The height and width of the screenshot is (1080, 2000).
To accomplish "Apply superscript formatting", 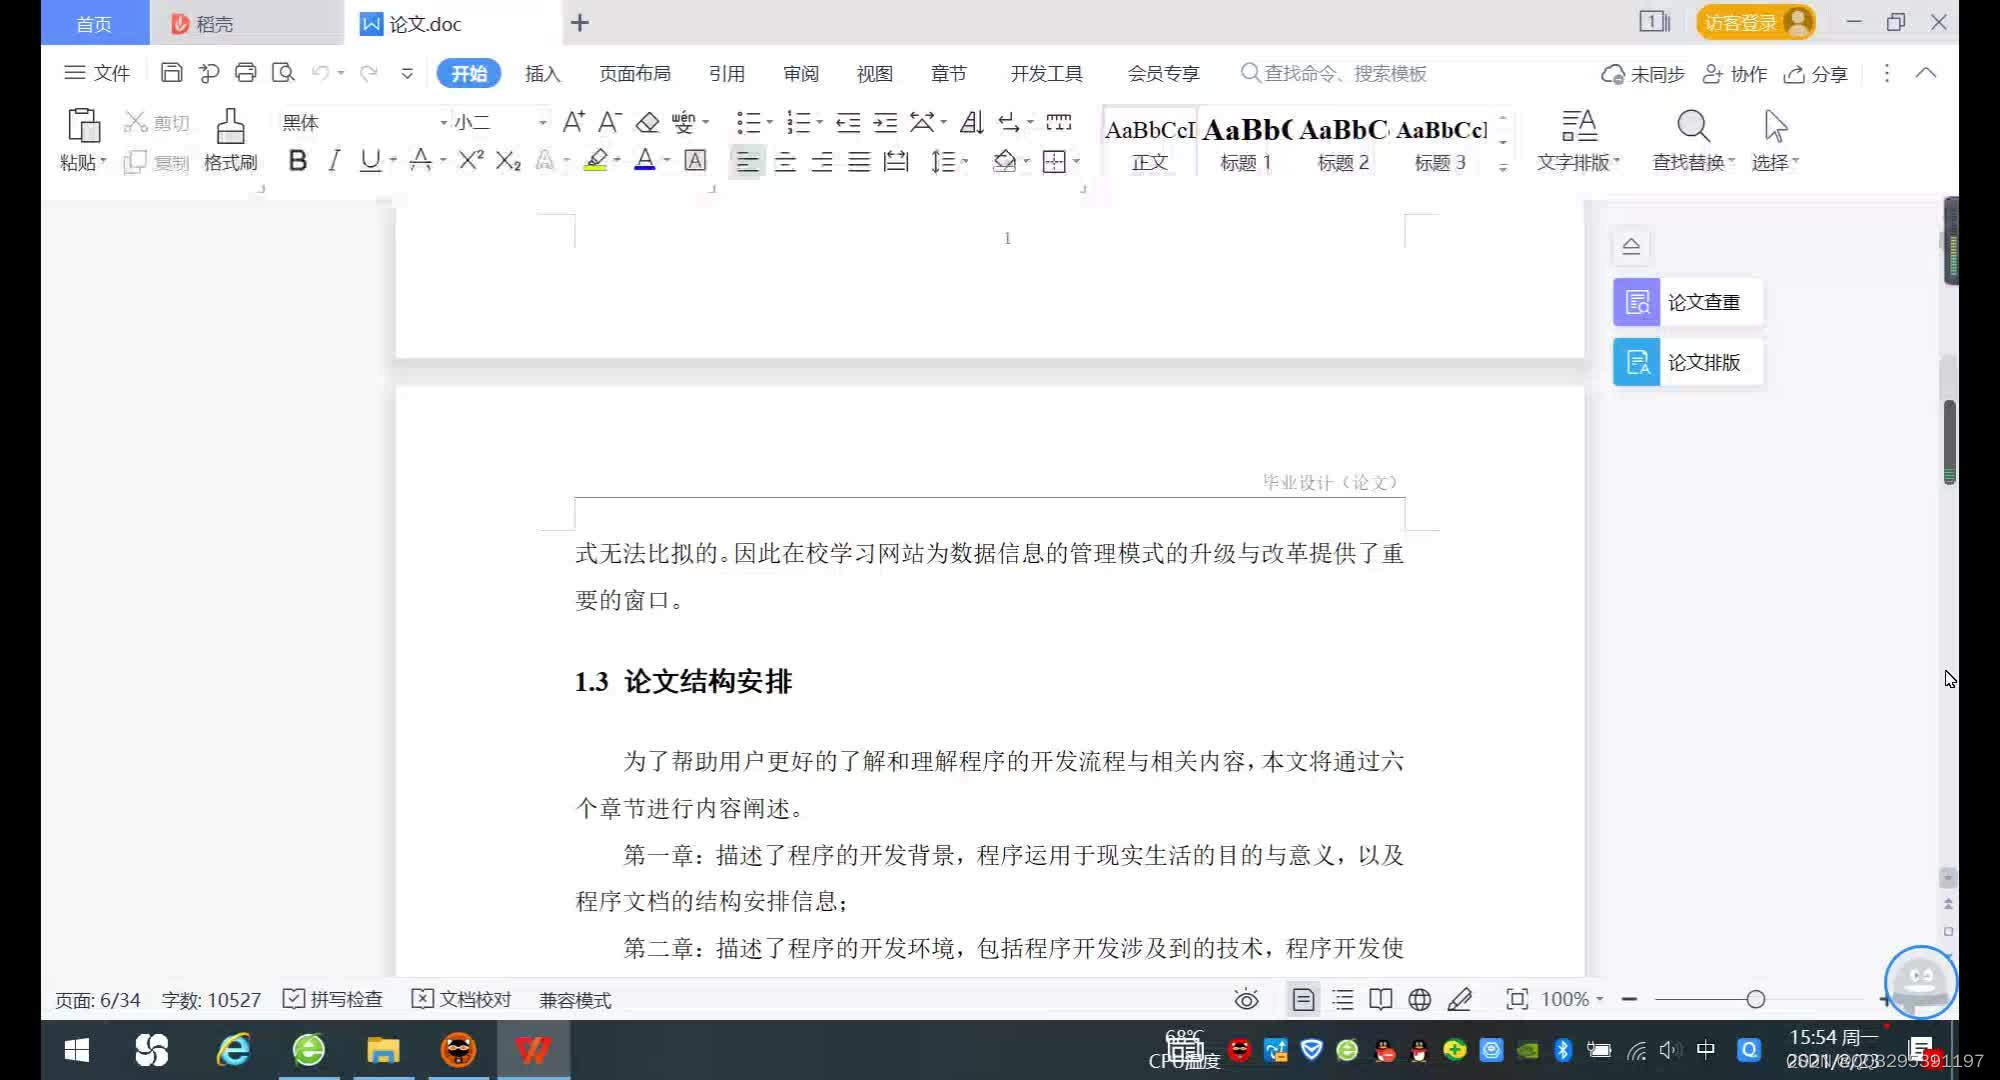I will pos(471,160).
